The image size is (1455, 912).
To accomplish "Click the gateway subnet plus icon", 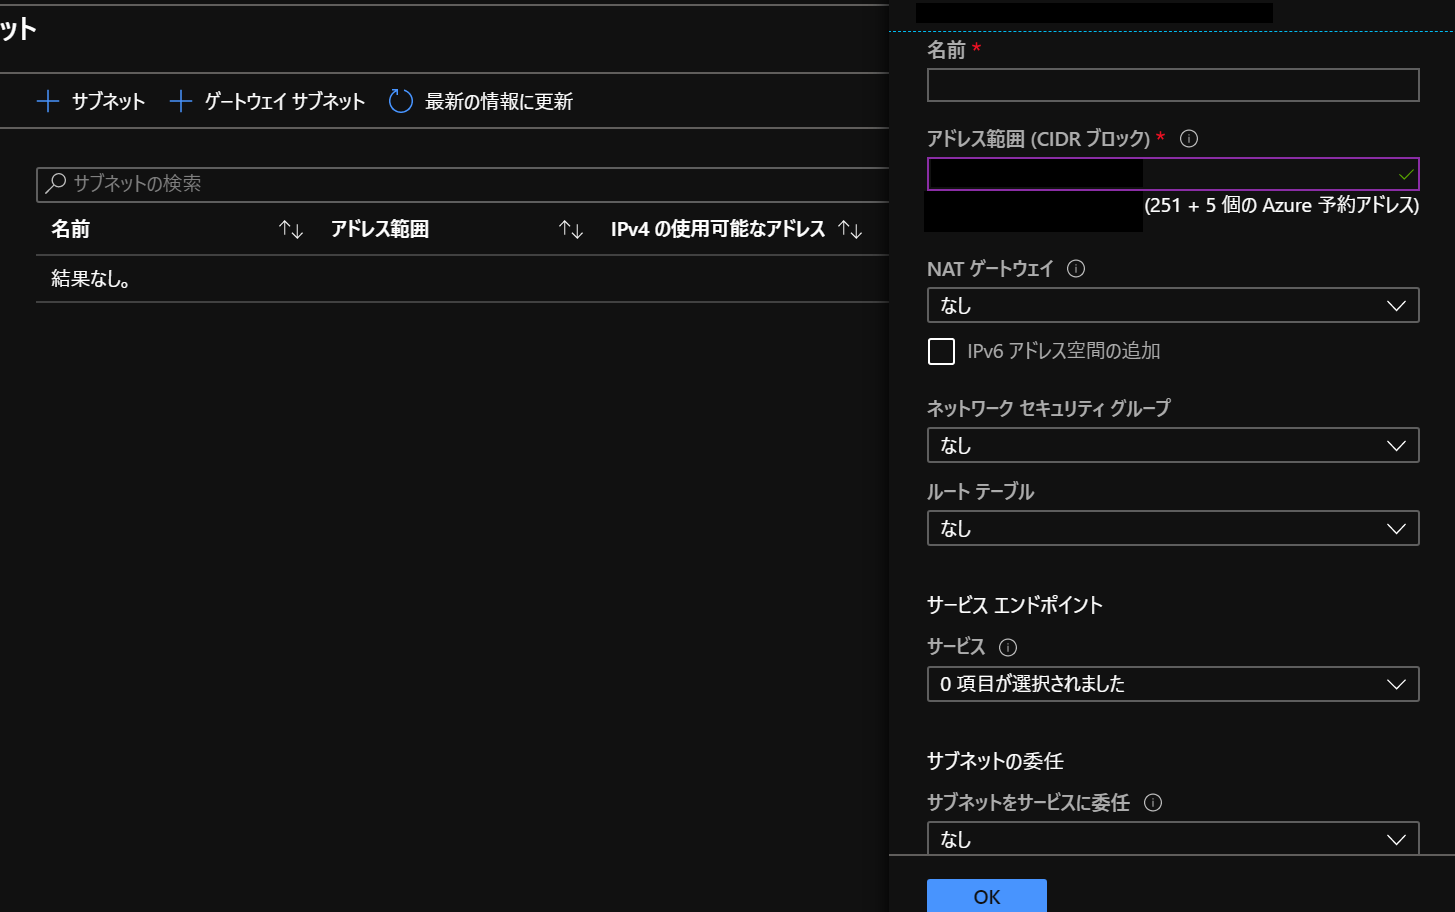I will (x=181, y=101).
